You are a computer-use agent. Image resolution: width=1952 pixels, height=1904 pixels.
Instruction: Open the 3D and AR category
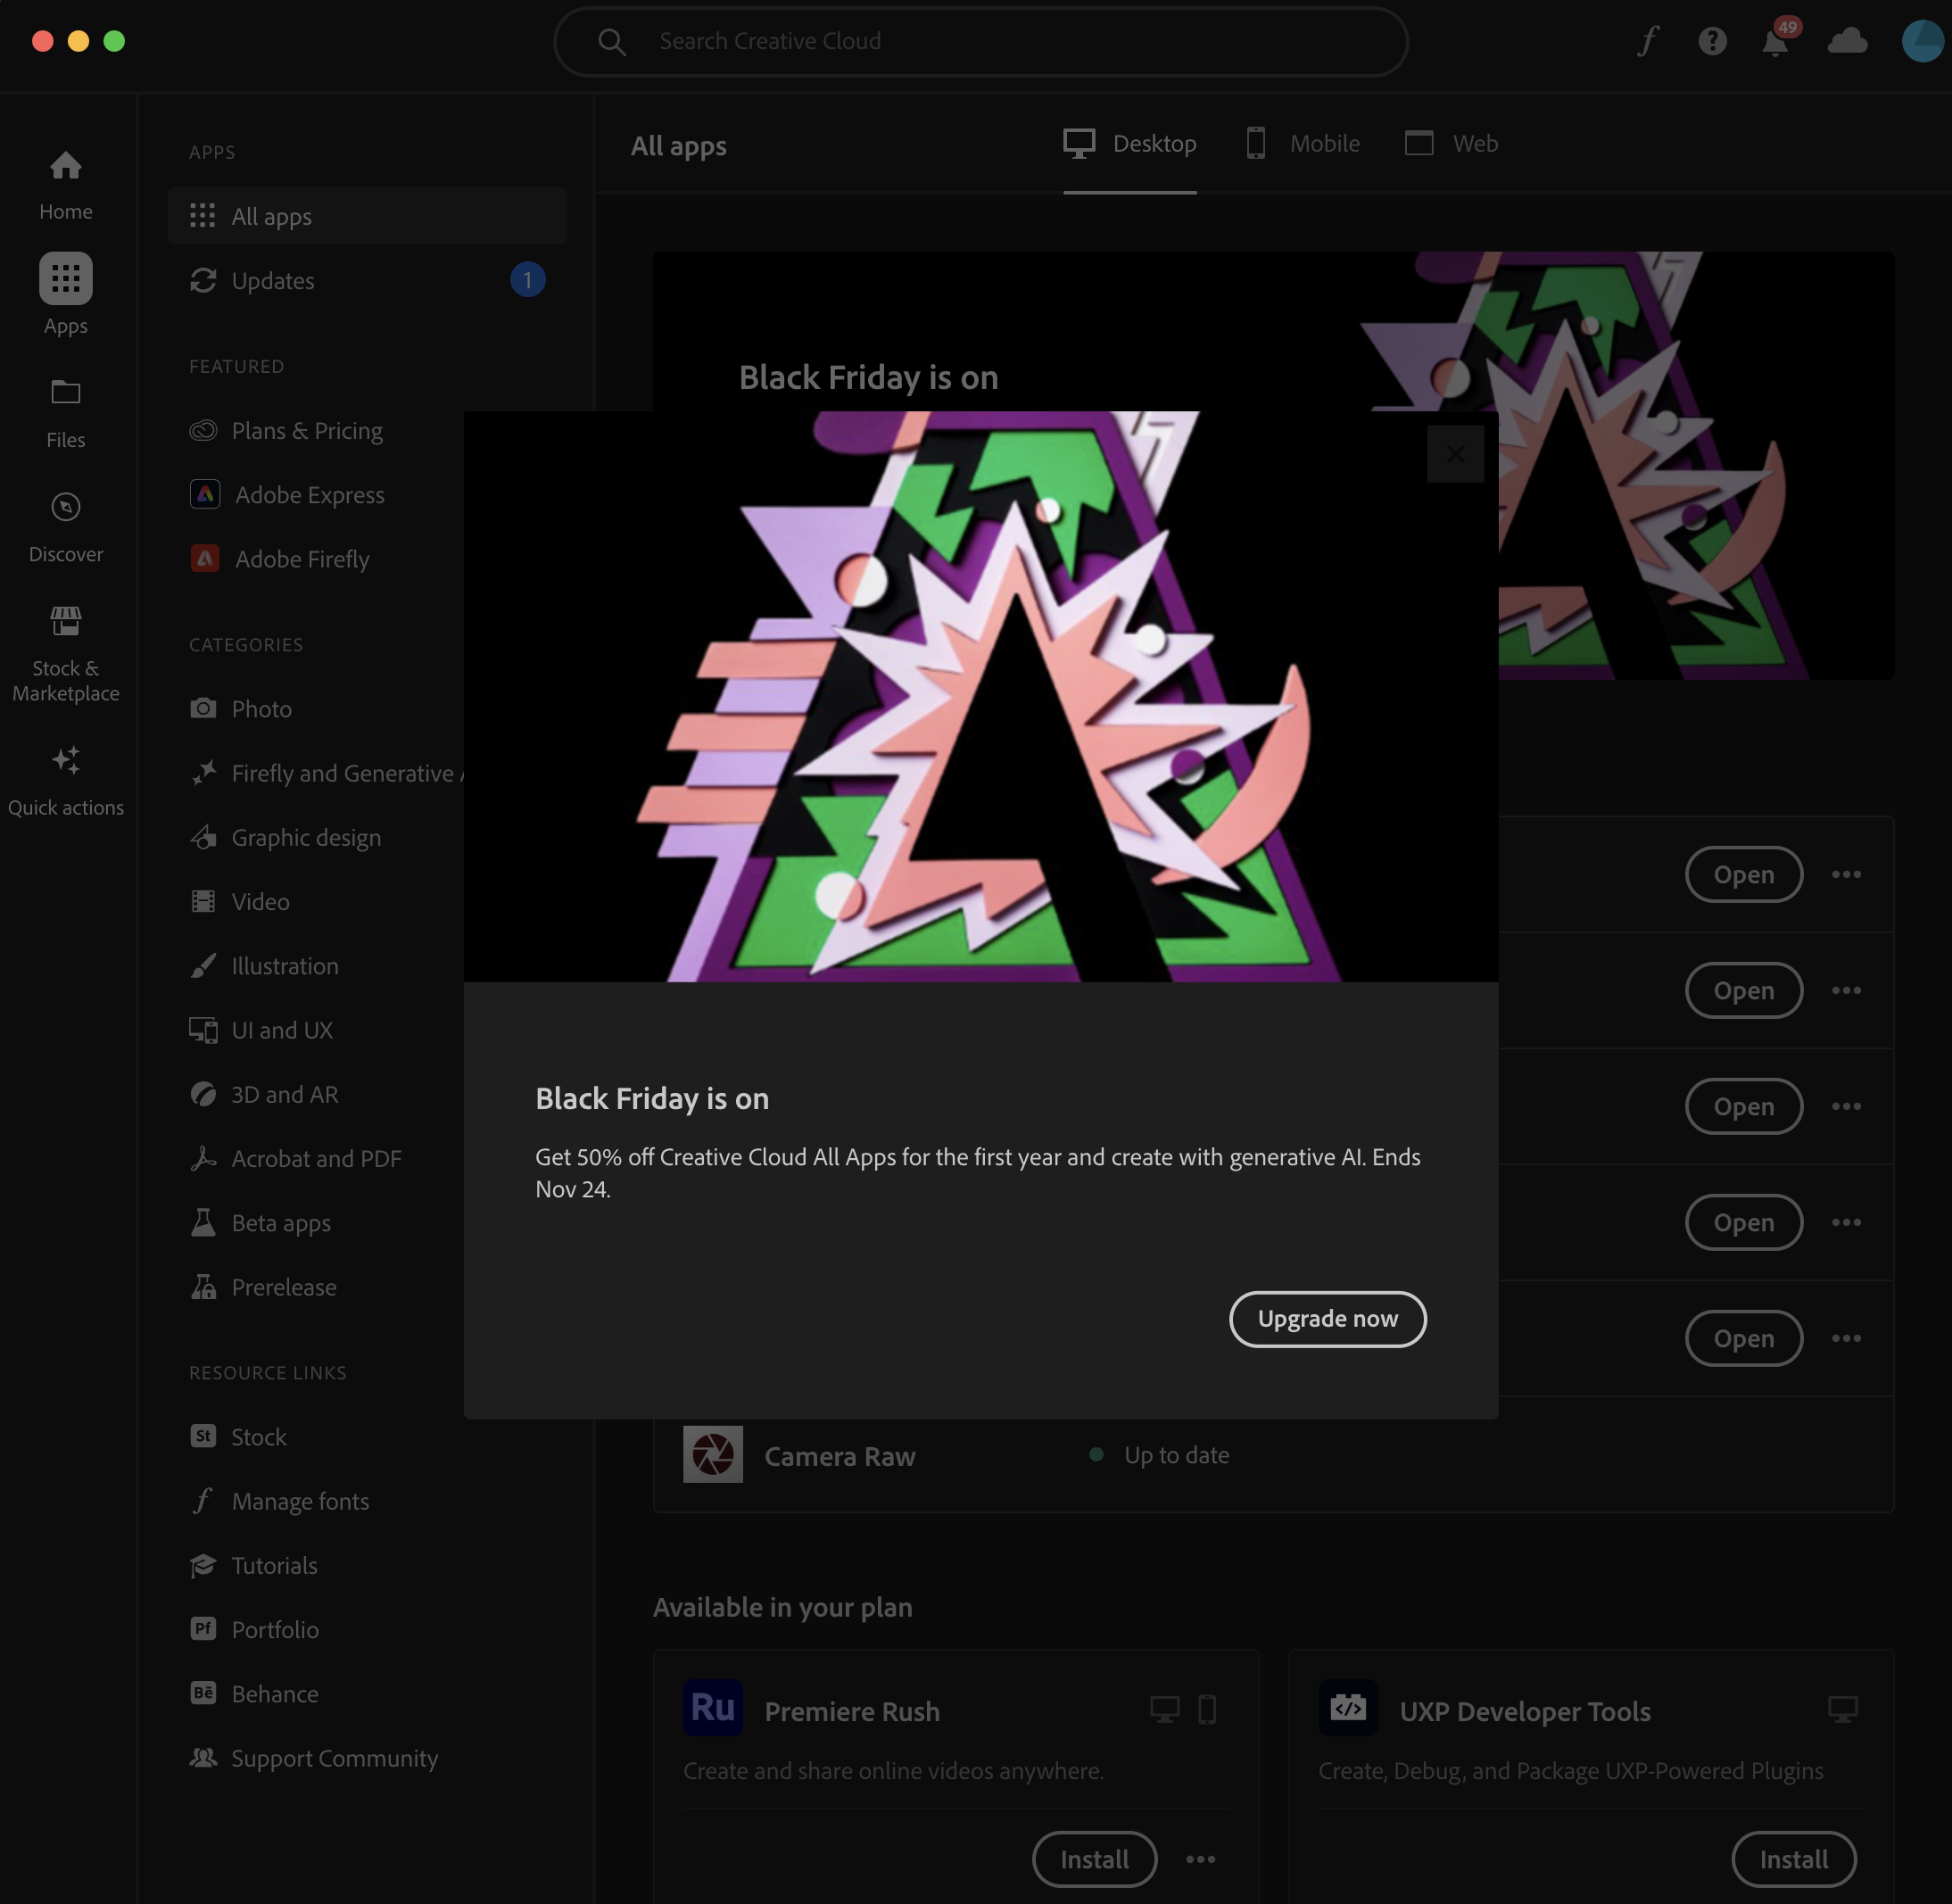284,1094
